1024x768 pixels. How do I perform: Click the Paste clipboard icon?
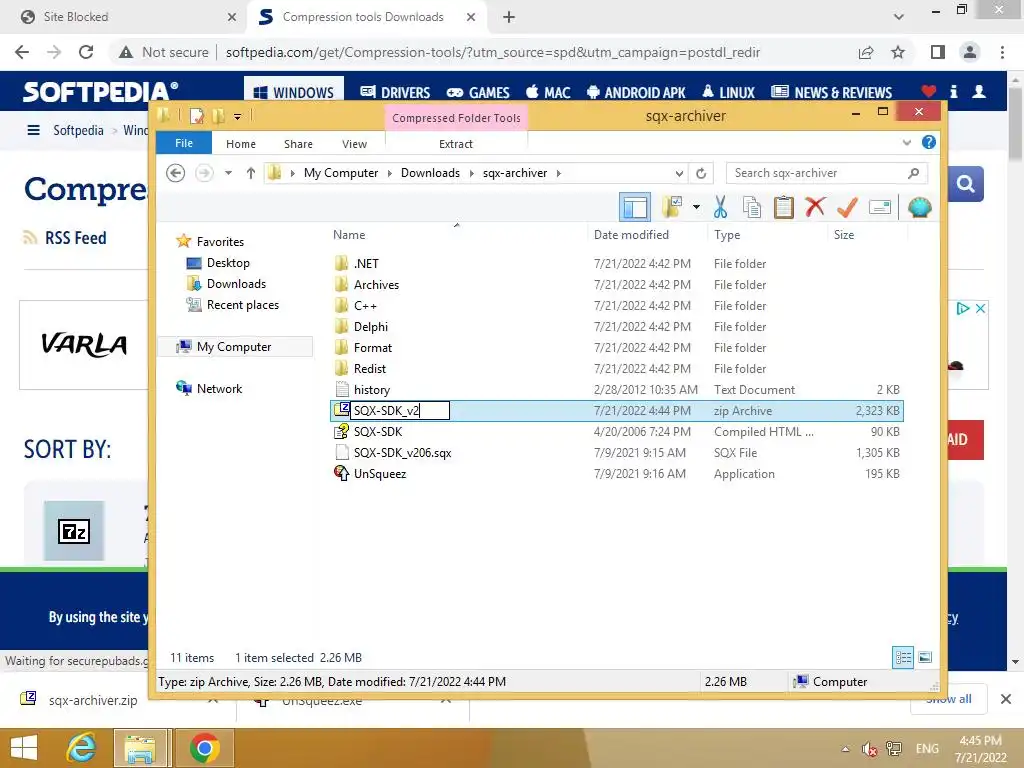pos(784,208)
